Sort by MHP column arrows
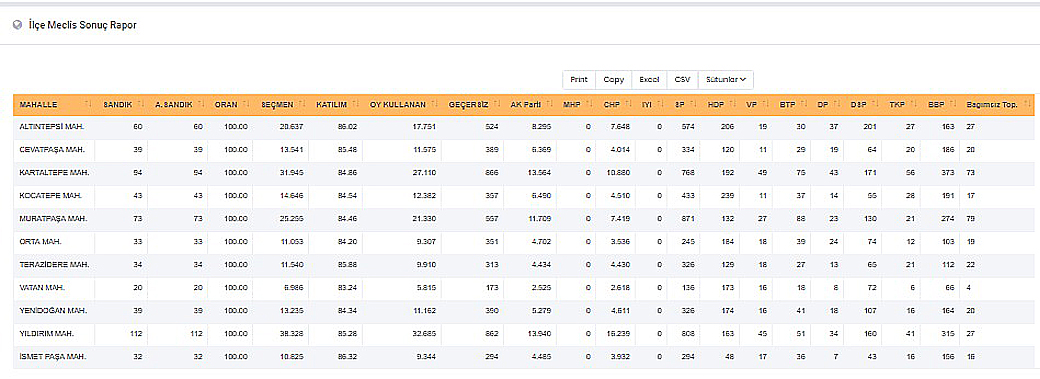1040x379 pixels. (x=588, y=105)
